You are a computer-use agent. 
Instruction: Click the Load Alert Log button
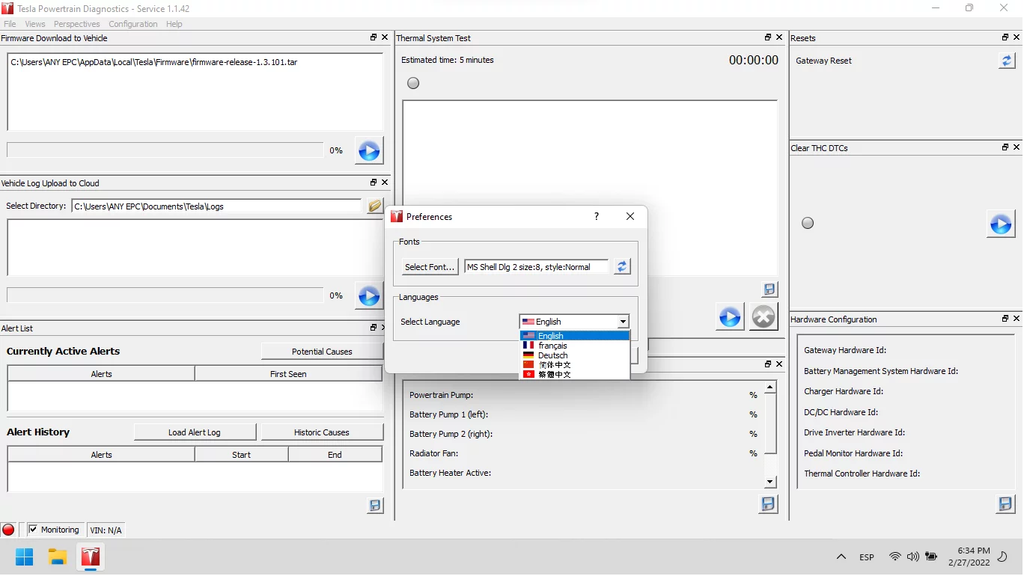coord(194,432)
